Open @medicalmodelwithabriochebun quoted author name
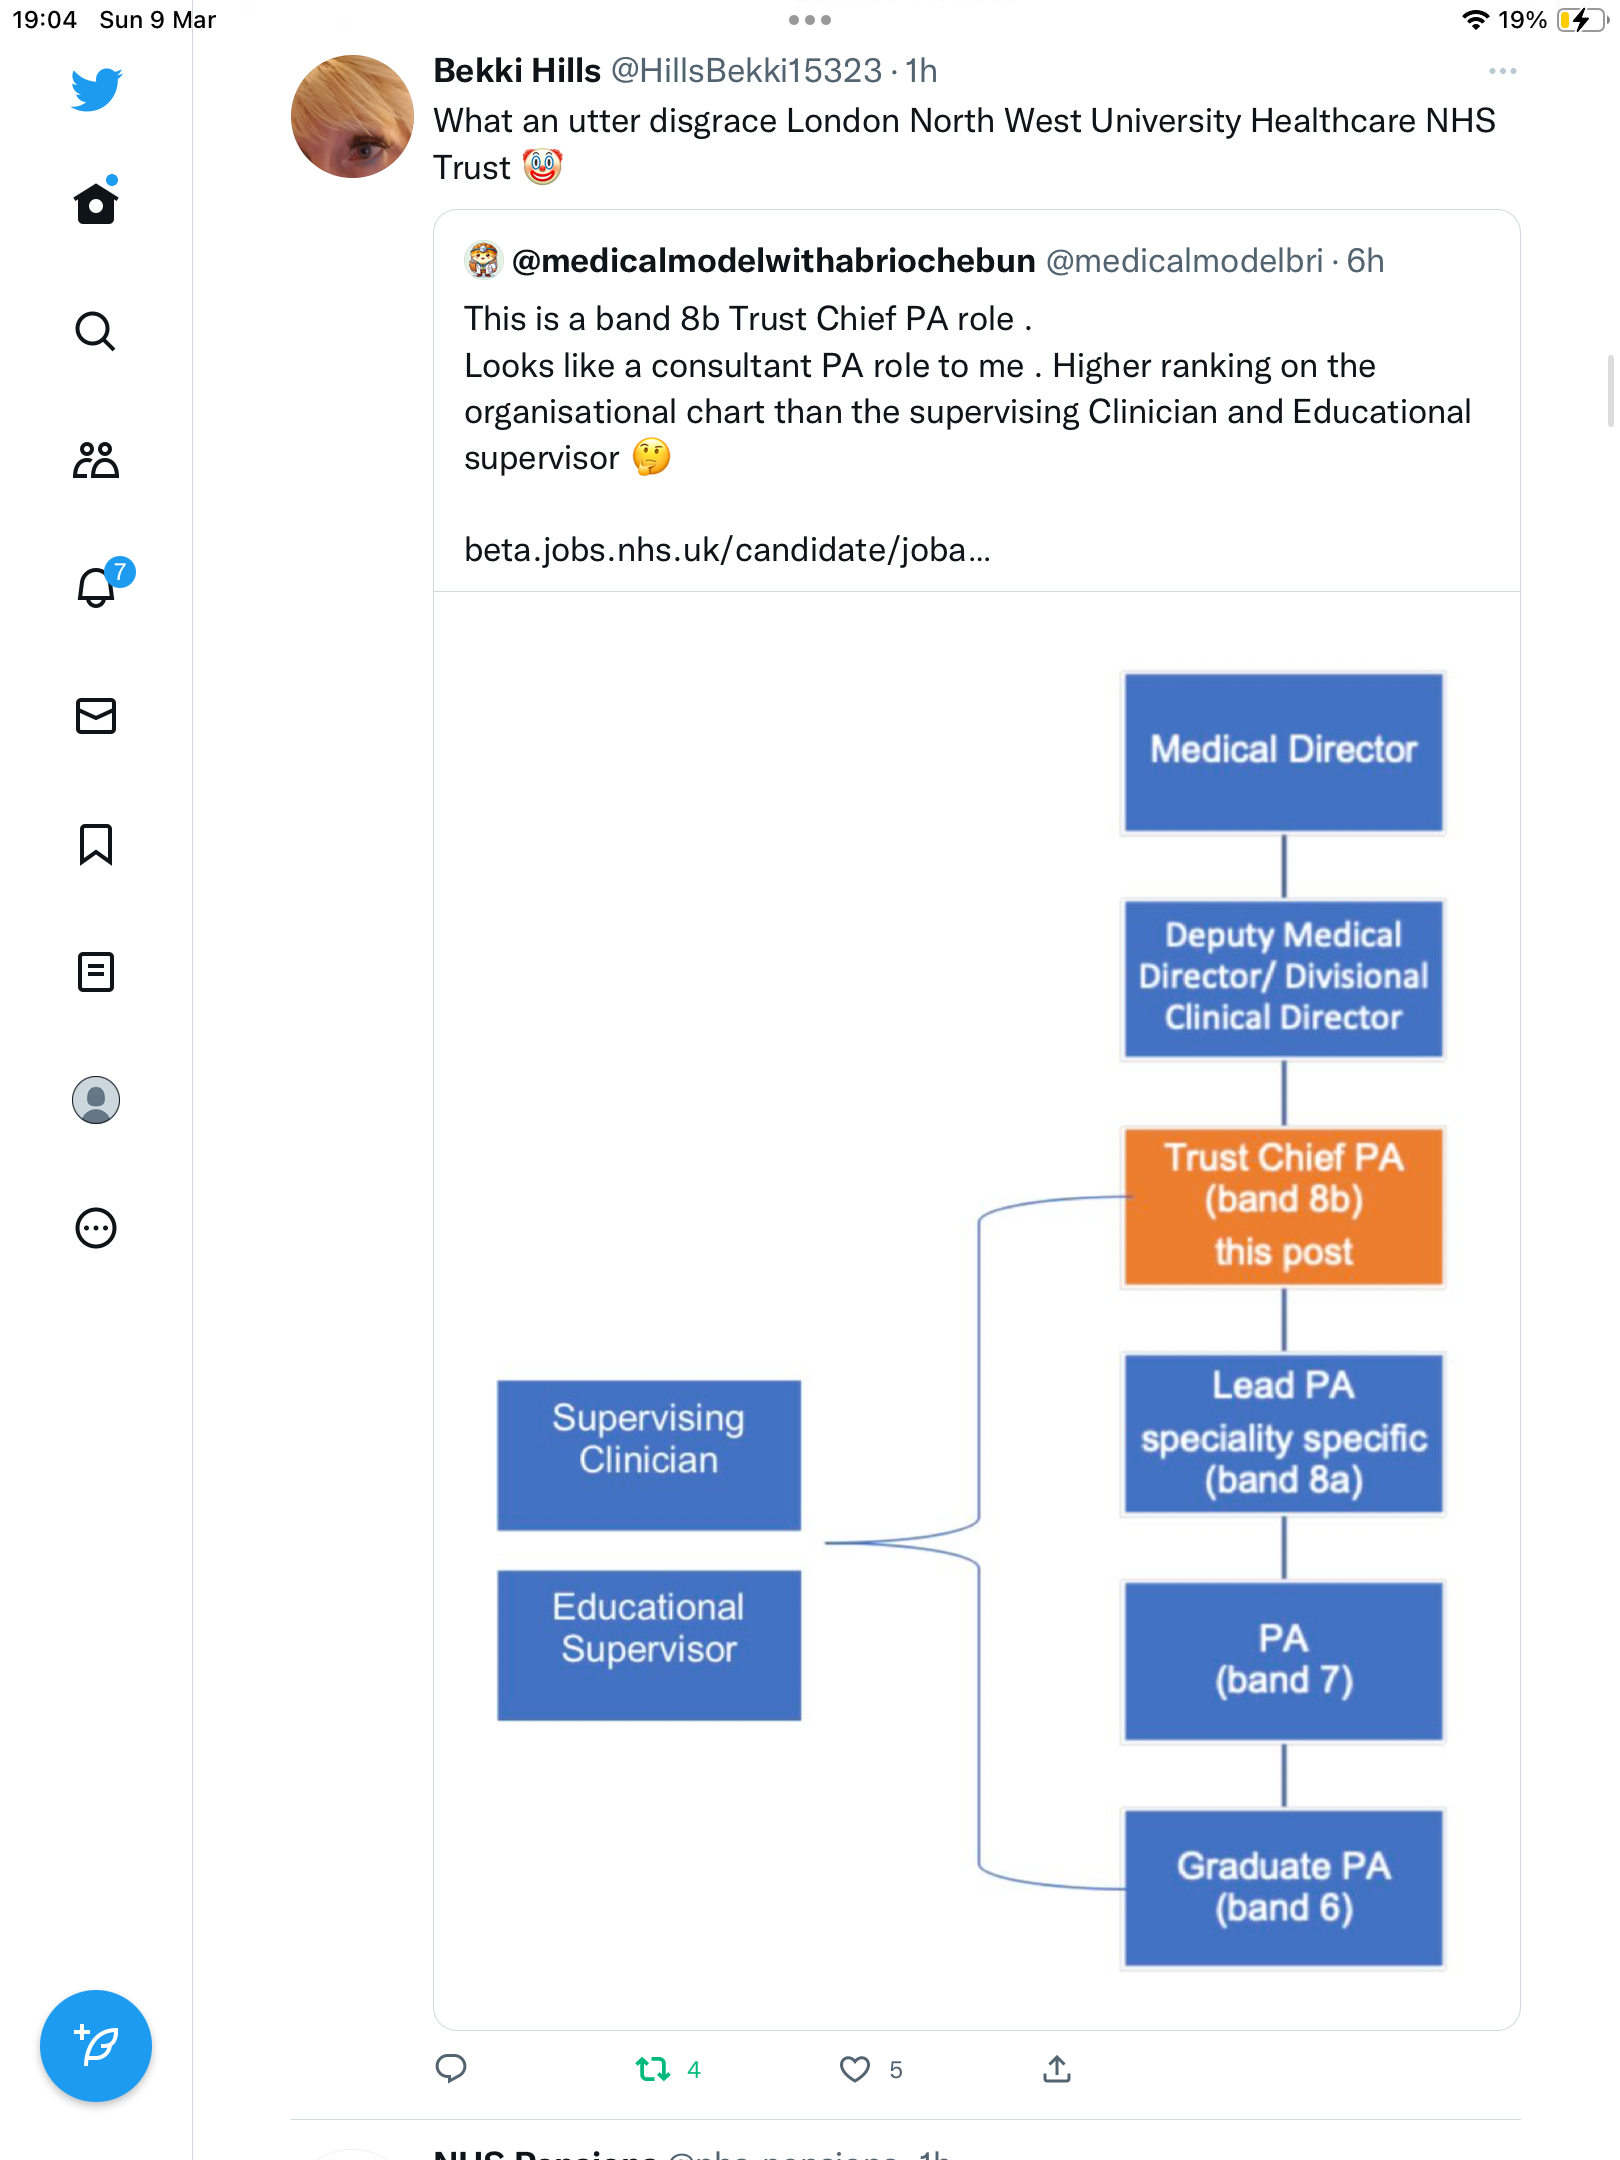 pyautogui.click(x=773, y=261)
